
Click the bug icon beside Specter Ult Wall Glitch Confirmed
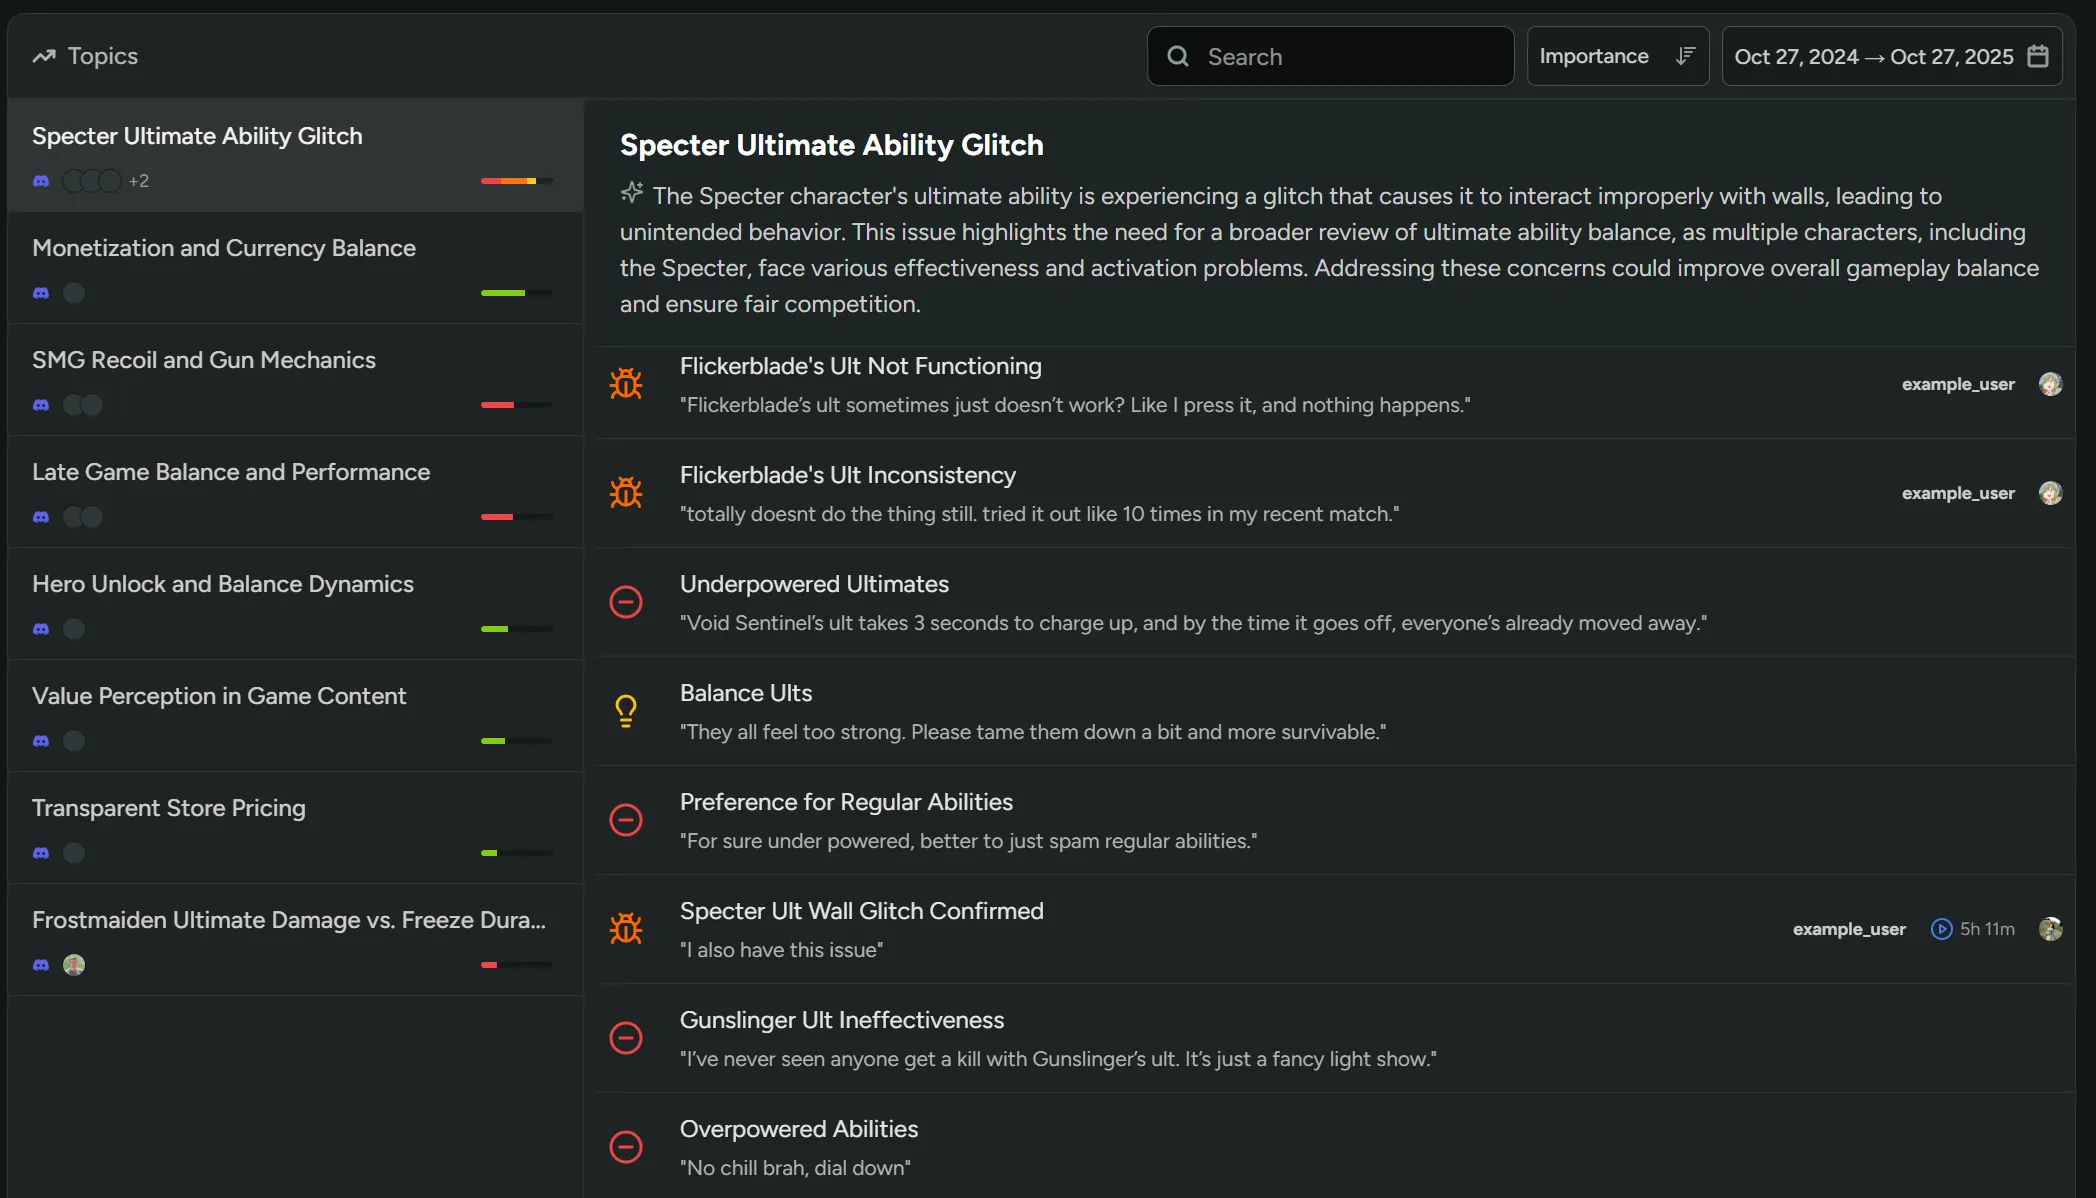[x=626, y=929]
